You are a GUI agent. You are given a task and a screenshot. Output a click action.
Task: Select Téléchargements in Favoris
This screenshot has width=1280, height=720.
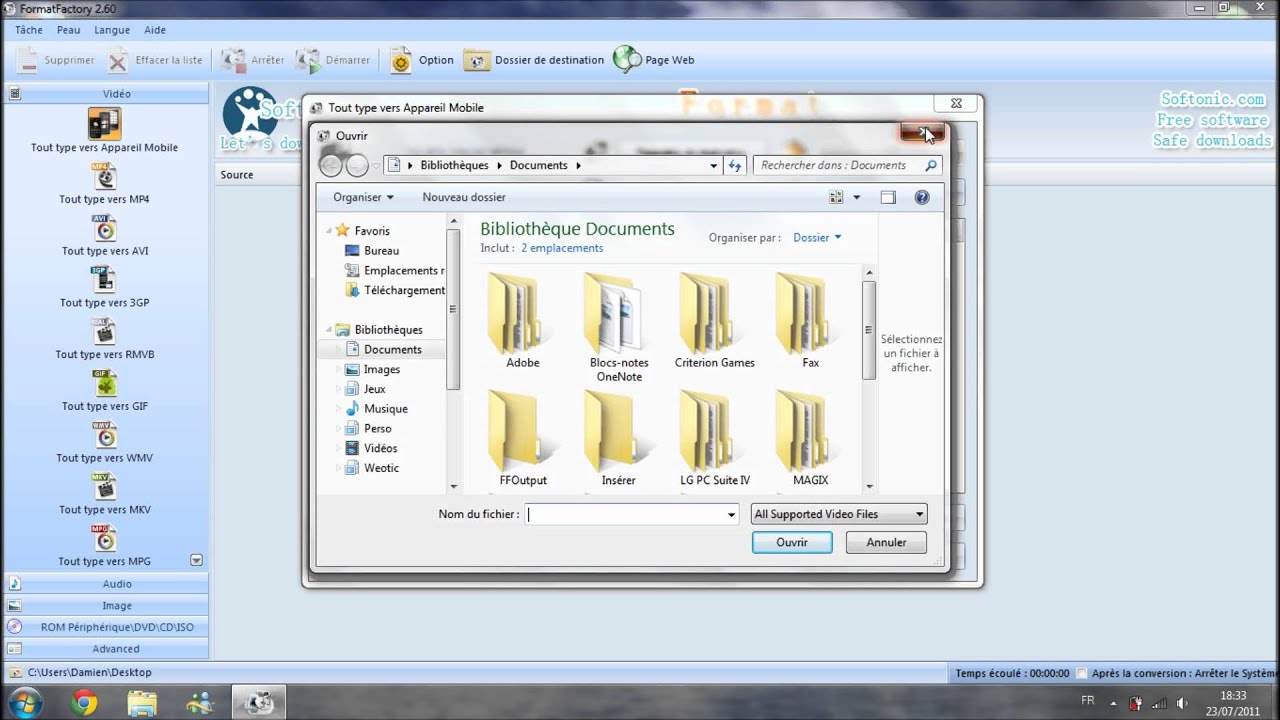394,290
